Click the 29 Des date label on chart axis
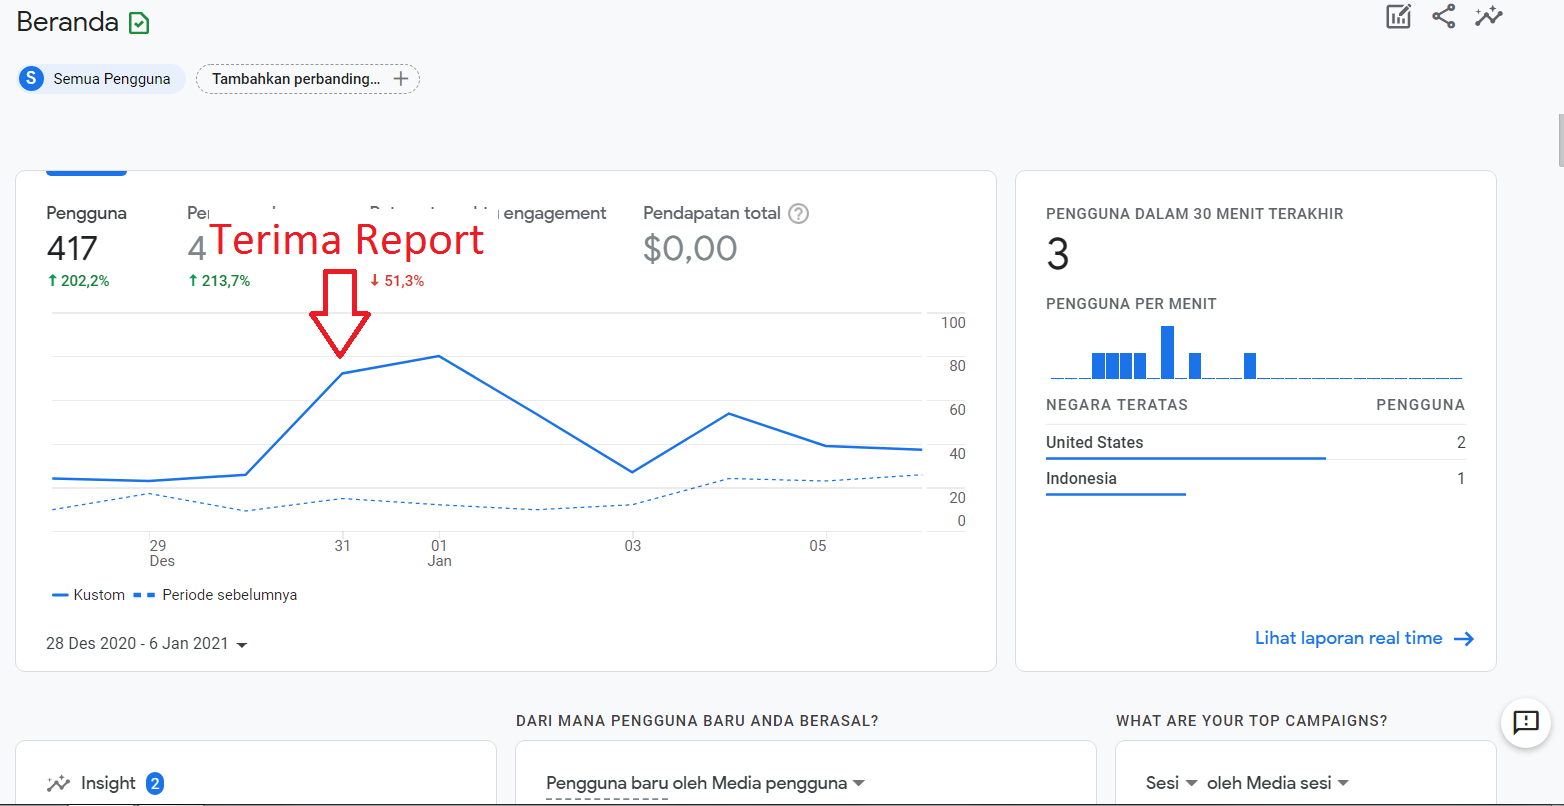 click(x=160, y=553)
